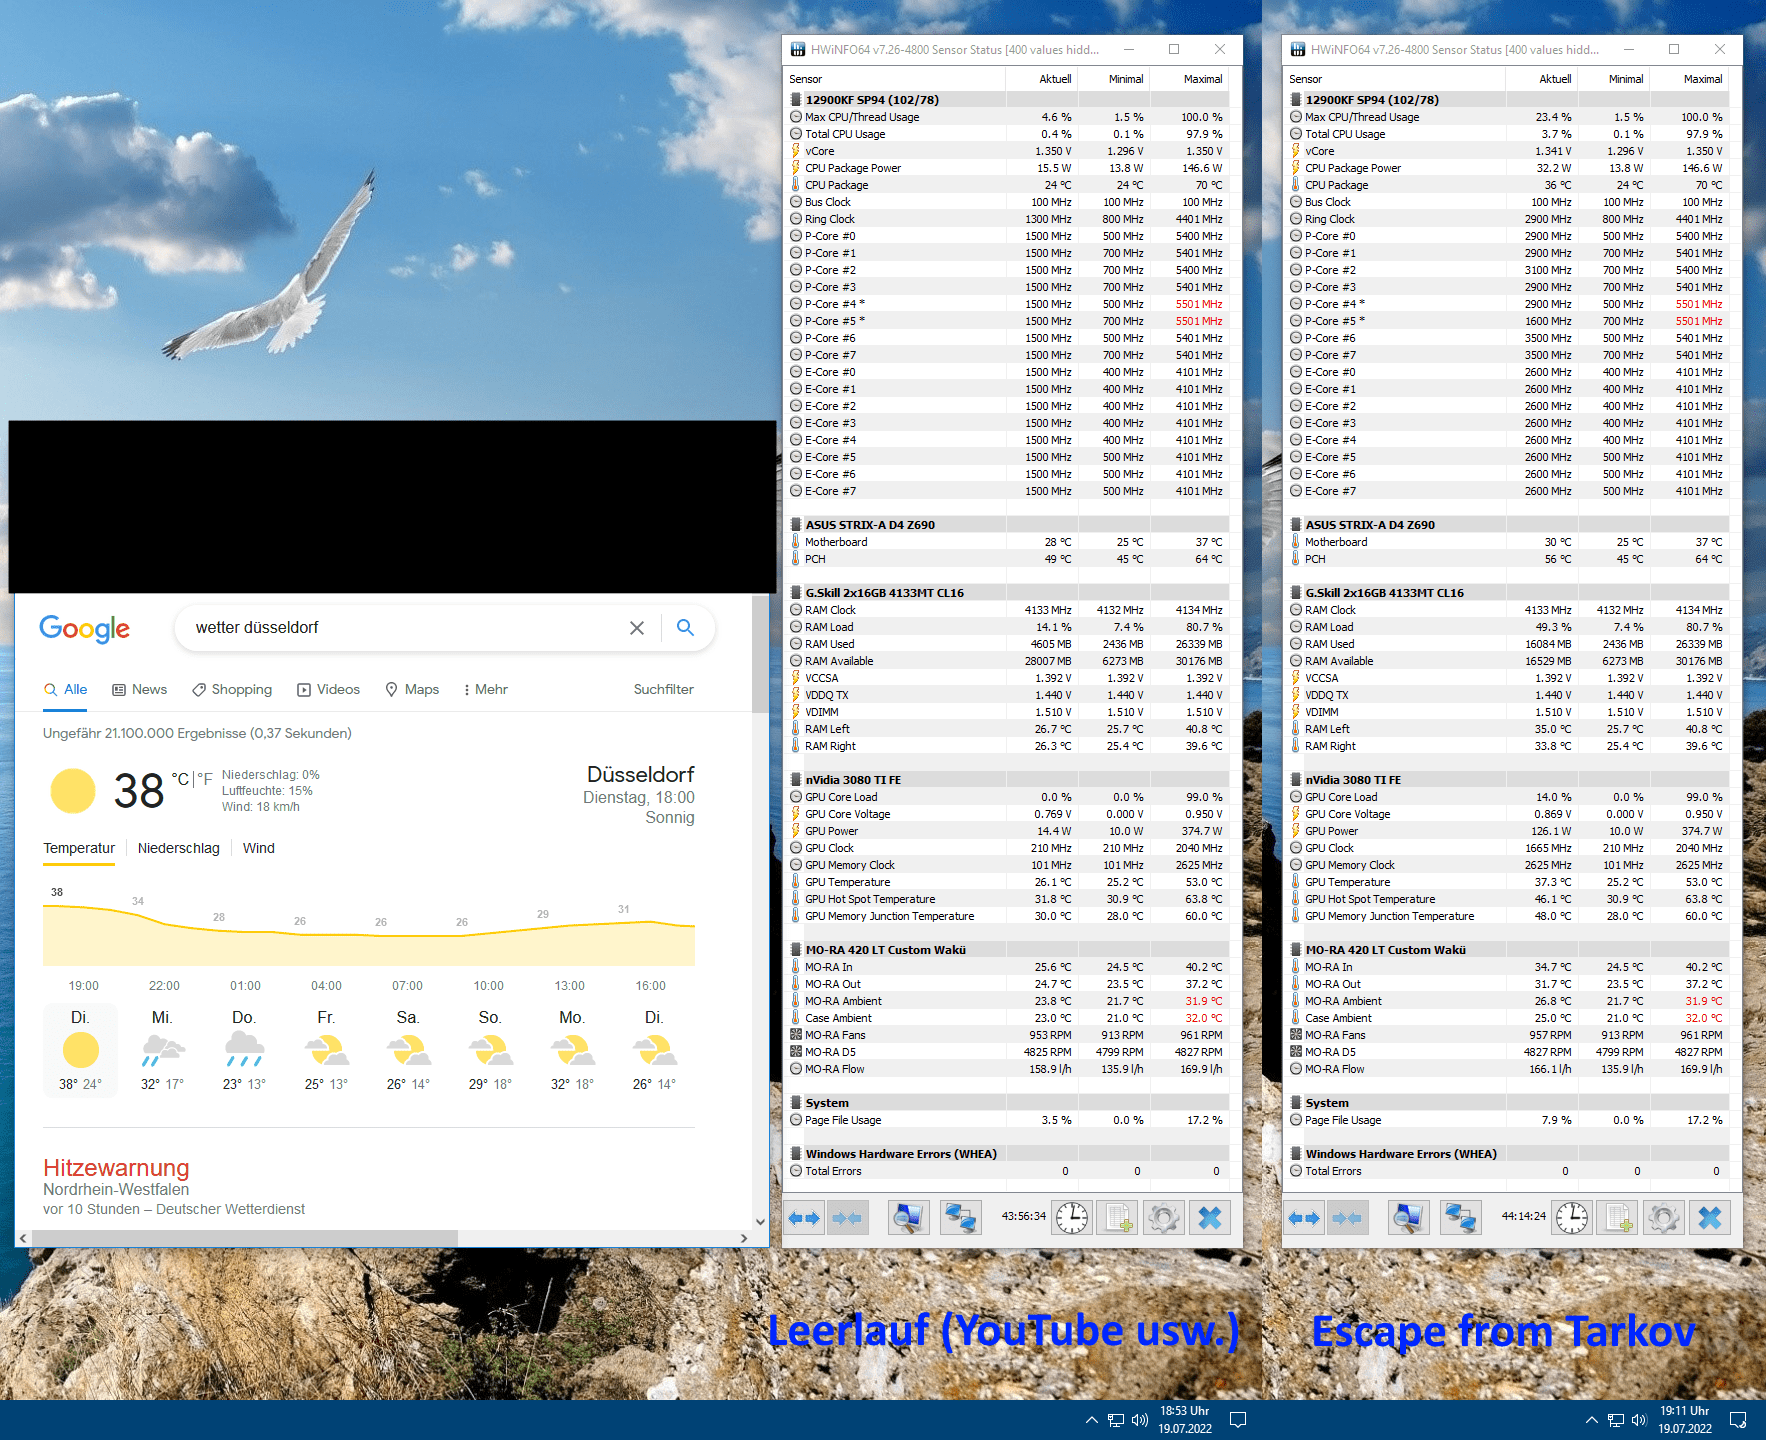This screenshot has height=1440, width=1766.
Task: Open settings gear in left HWiNFO window
Action: tap(1163, 1218)
